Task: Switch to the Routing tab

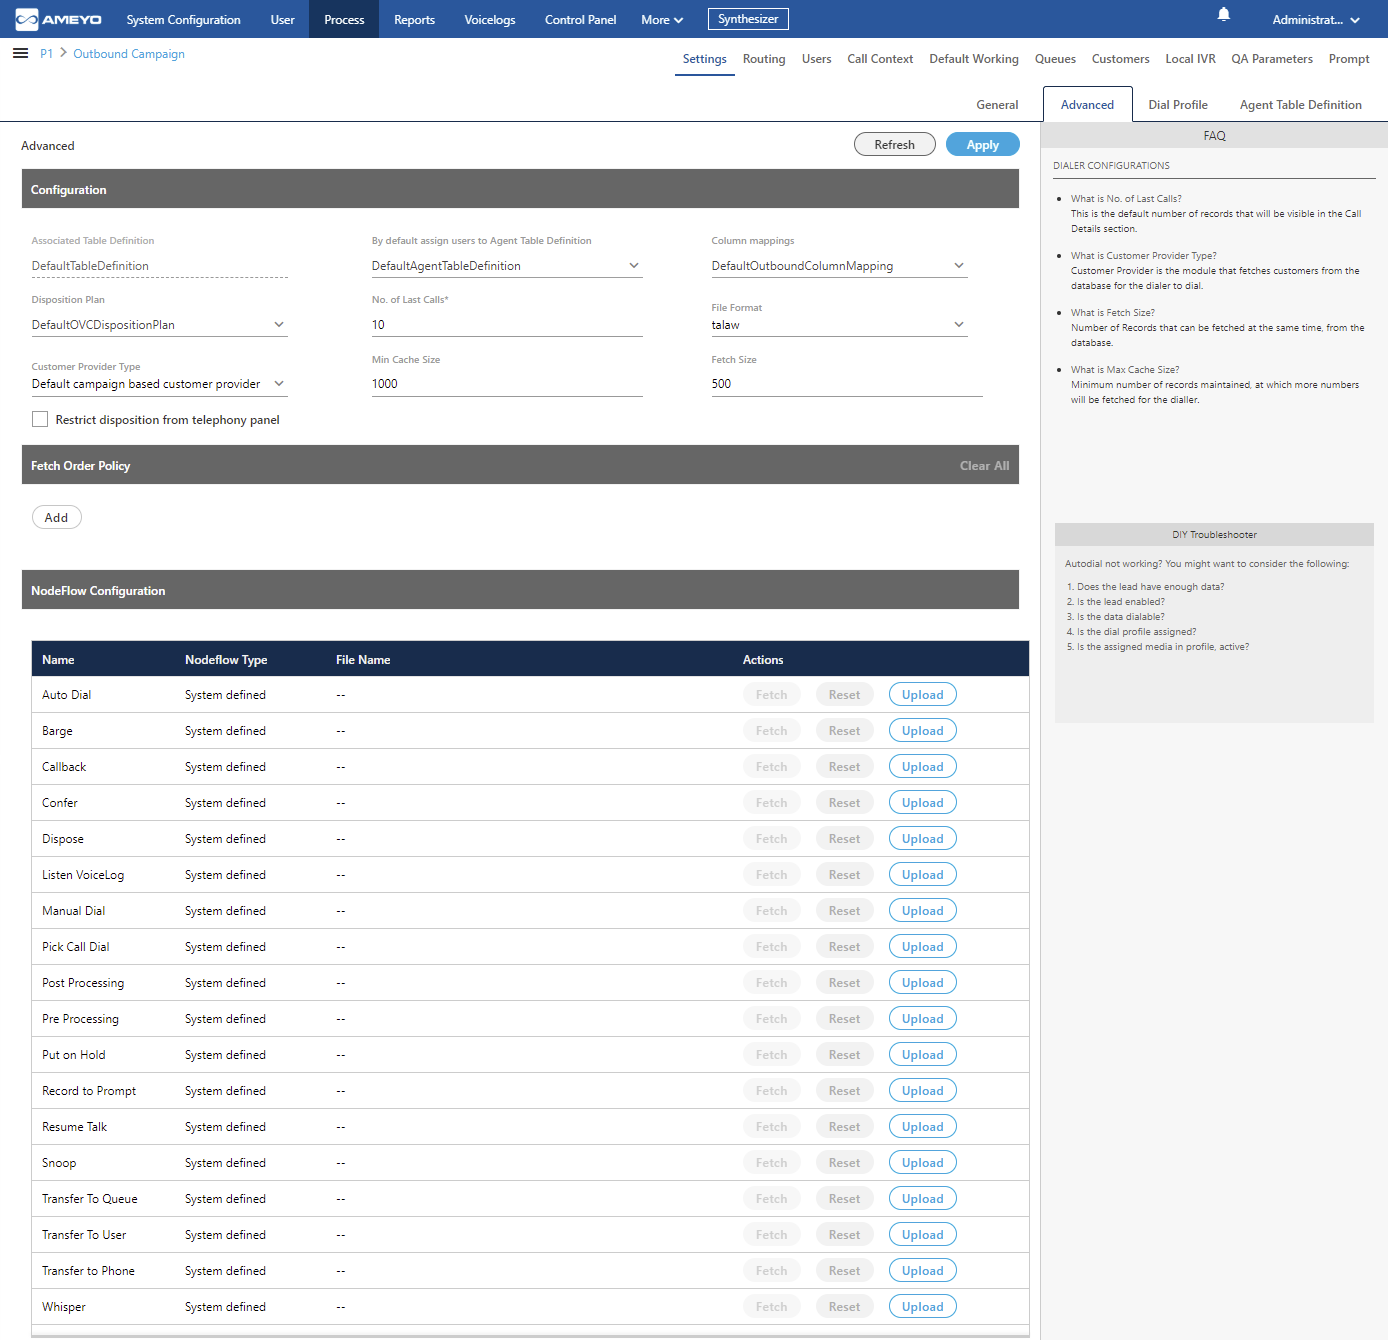Action: click(764, 59)
